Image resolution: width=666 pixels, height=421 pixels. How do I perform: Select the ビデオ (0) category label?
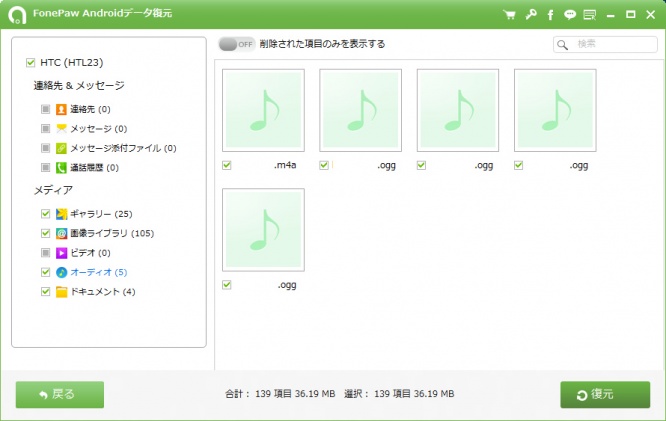click(x=90, y=253)
